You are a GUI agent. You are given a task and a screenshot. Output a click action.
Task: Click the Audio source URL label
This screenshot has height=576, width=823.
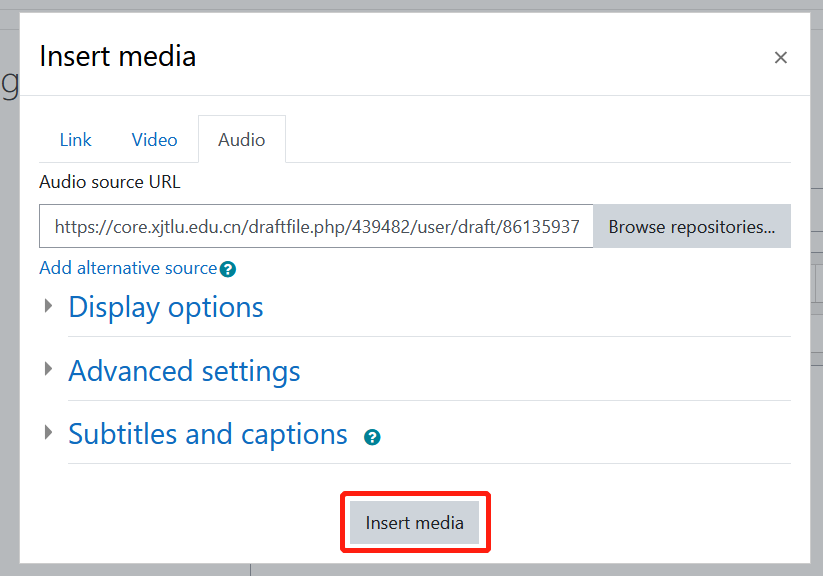(x=110, y=182)
